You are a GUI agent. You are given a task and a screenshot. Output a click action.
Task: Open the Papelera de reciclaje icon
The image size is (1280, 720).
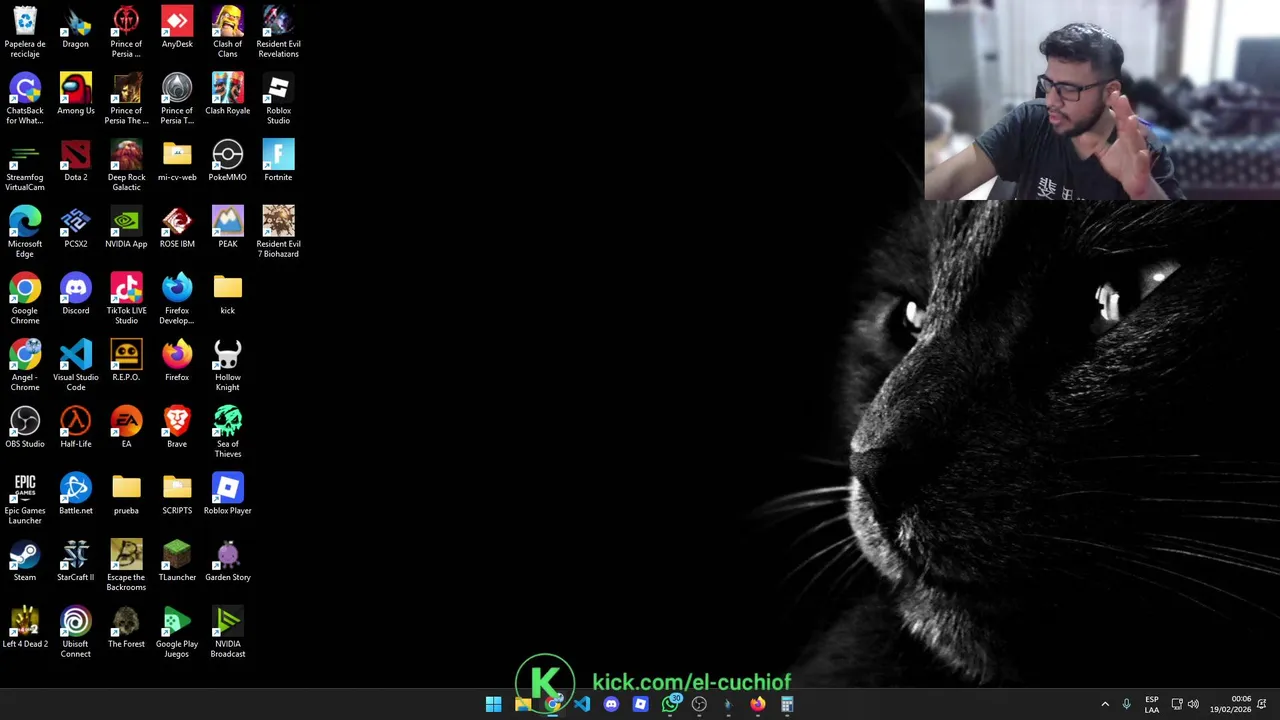(25, 32)
